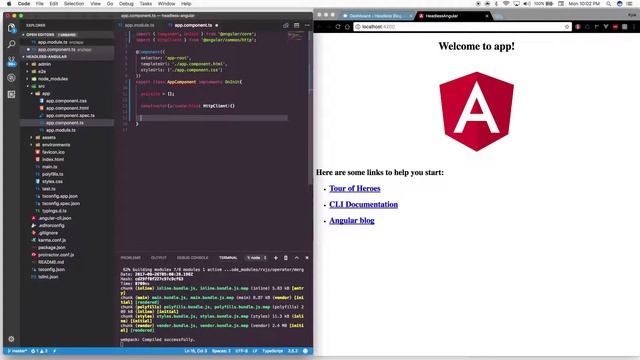Click the errors and warnings count in status bar

[x=39, y=351]
